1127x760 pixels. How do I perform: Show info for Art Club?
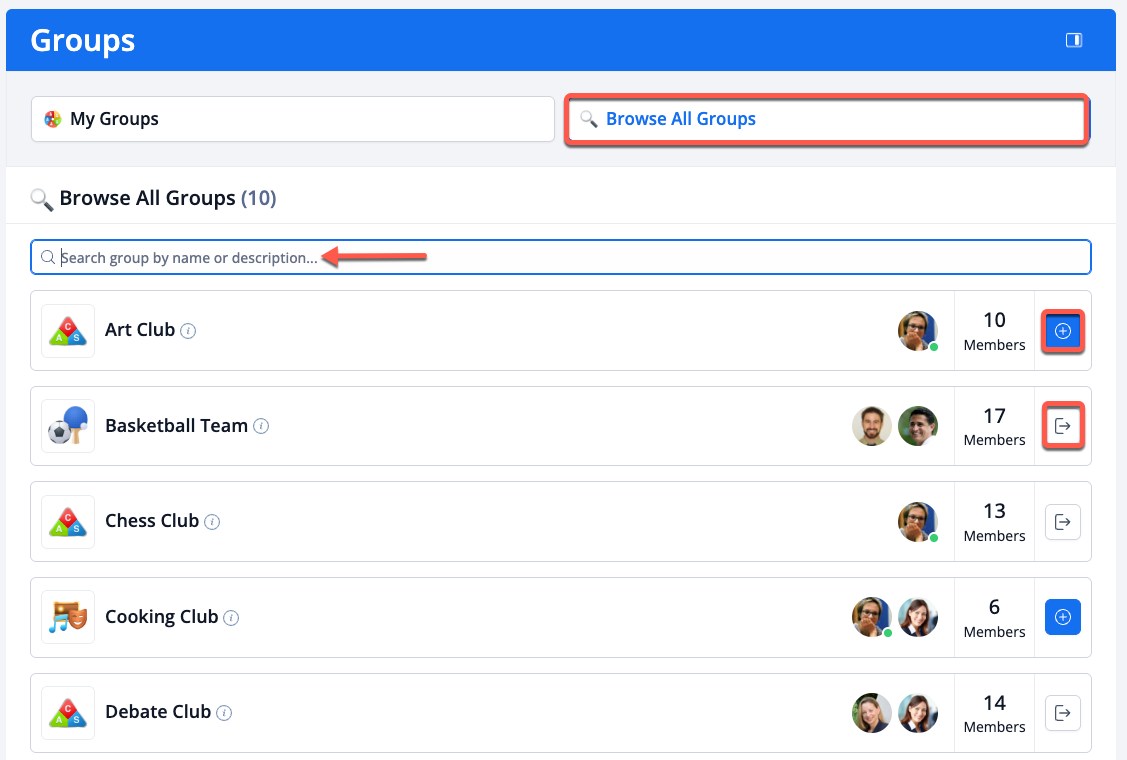pos(188,331)
